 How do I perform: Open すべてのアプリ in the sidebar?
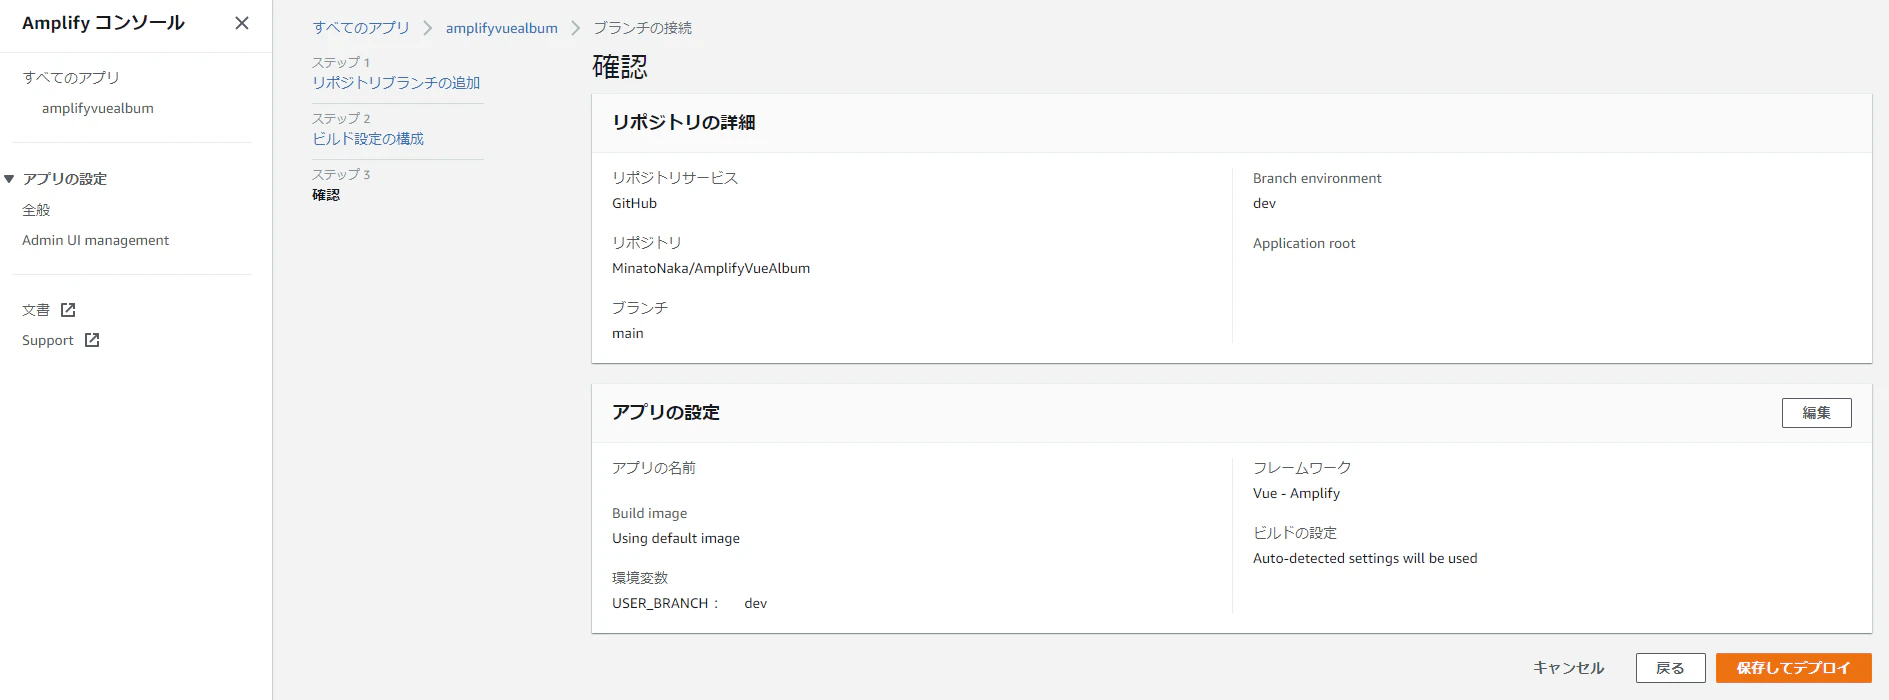click(71, 77)
